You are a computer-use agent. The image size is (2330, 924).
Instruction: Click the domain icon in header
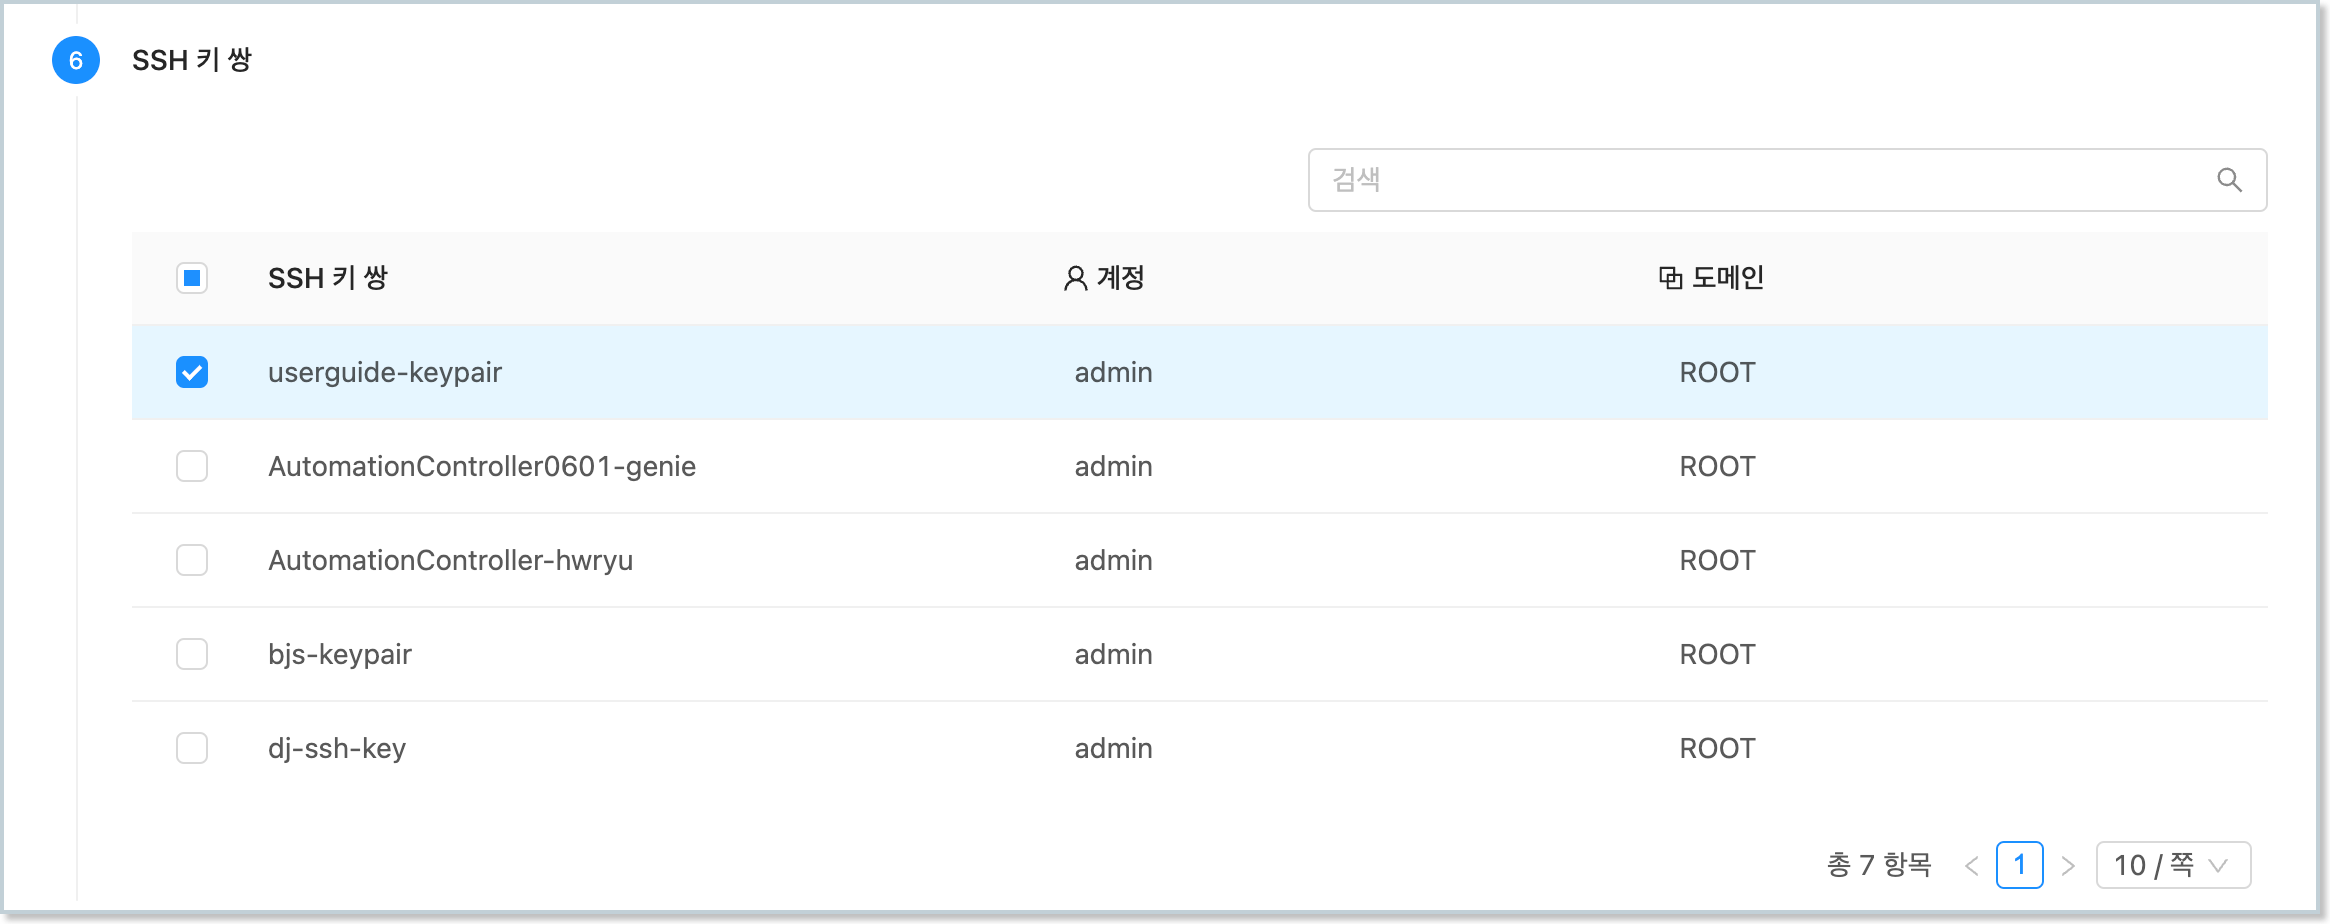1670,278
